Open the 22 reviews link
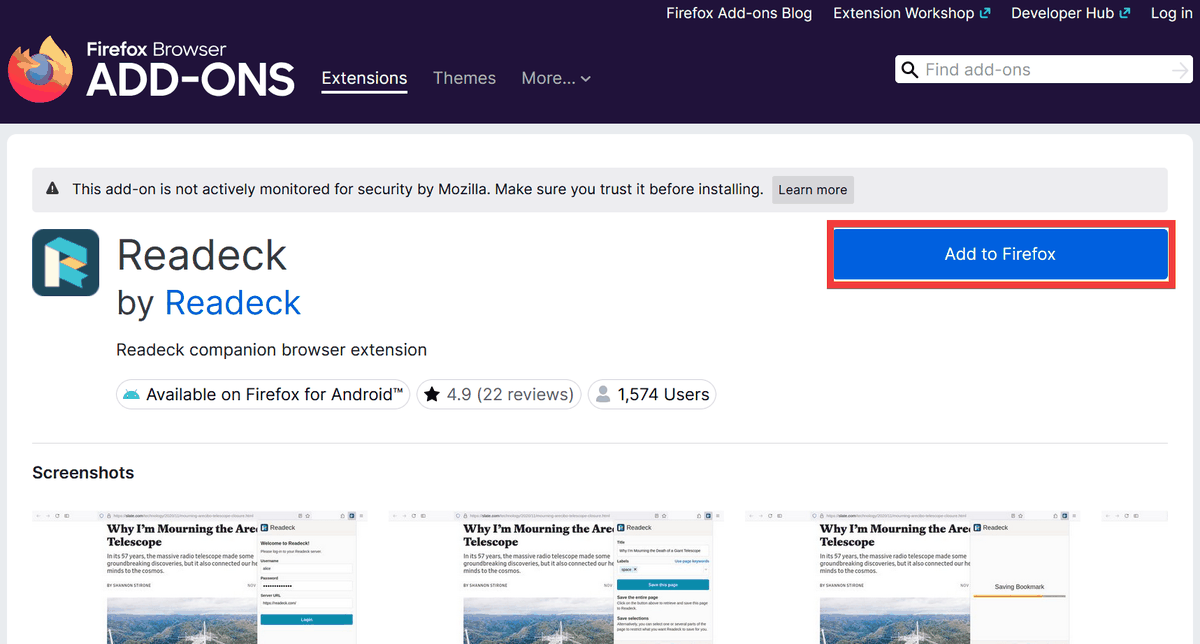This screenshot has width=1200, height=644. (525, 395)
